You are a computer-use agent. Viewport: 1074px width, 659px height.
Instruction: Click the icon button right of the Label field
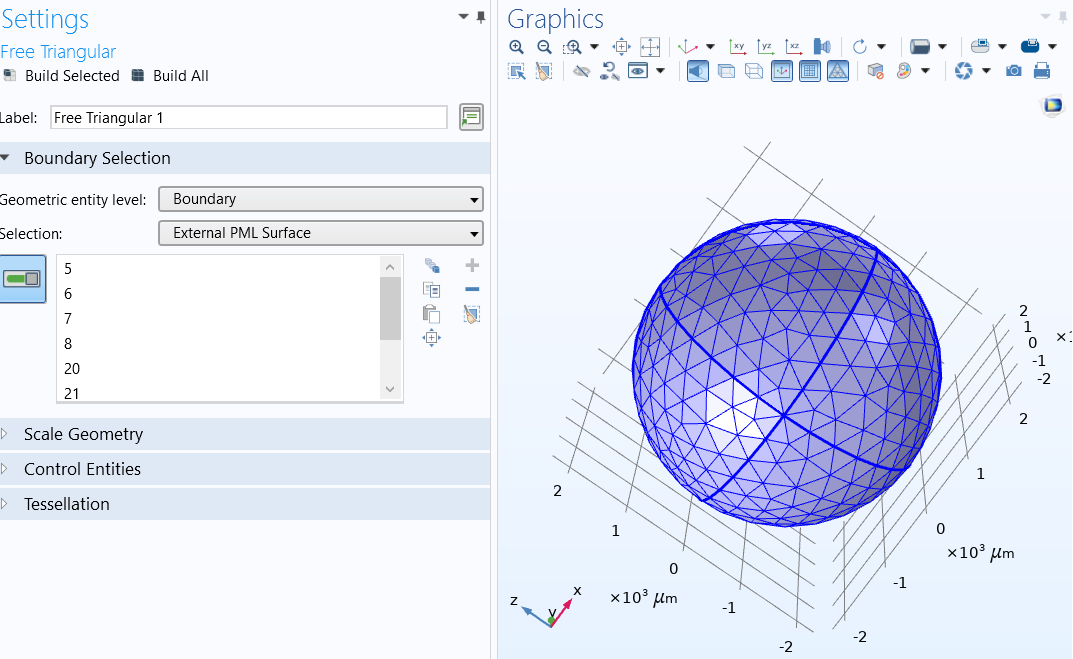[471, 117]
